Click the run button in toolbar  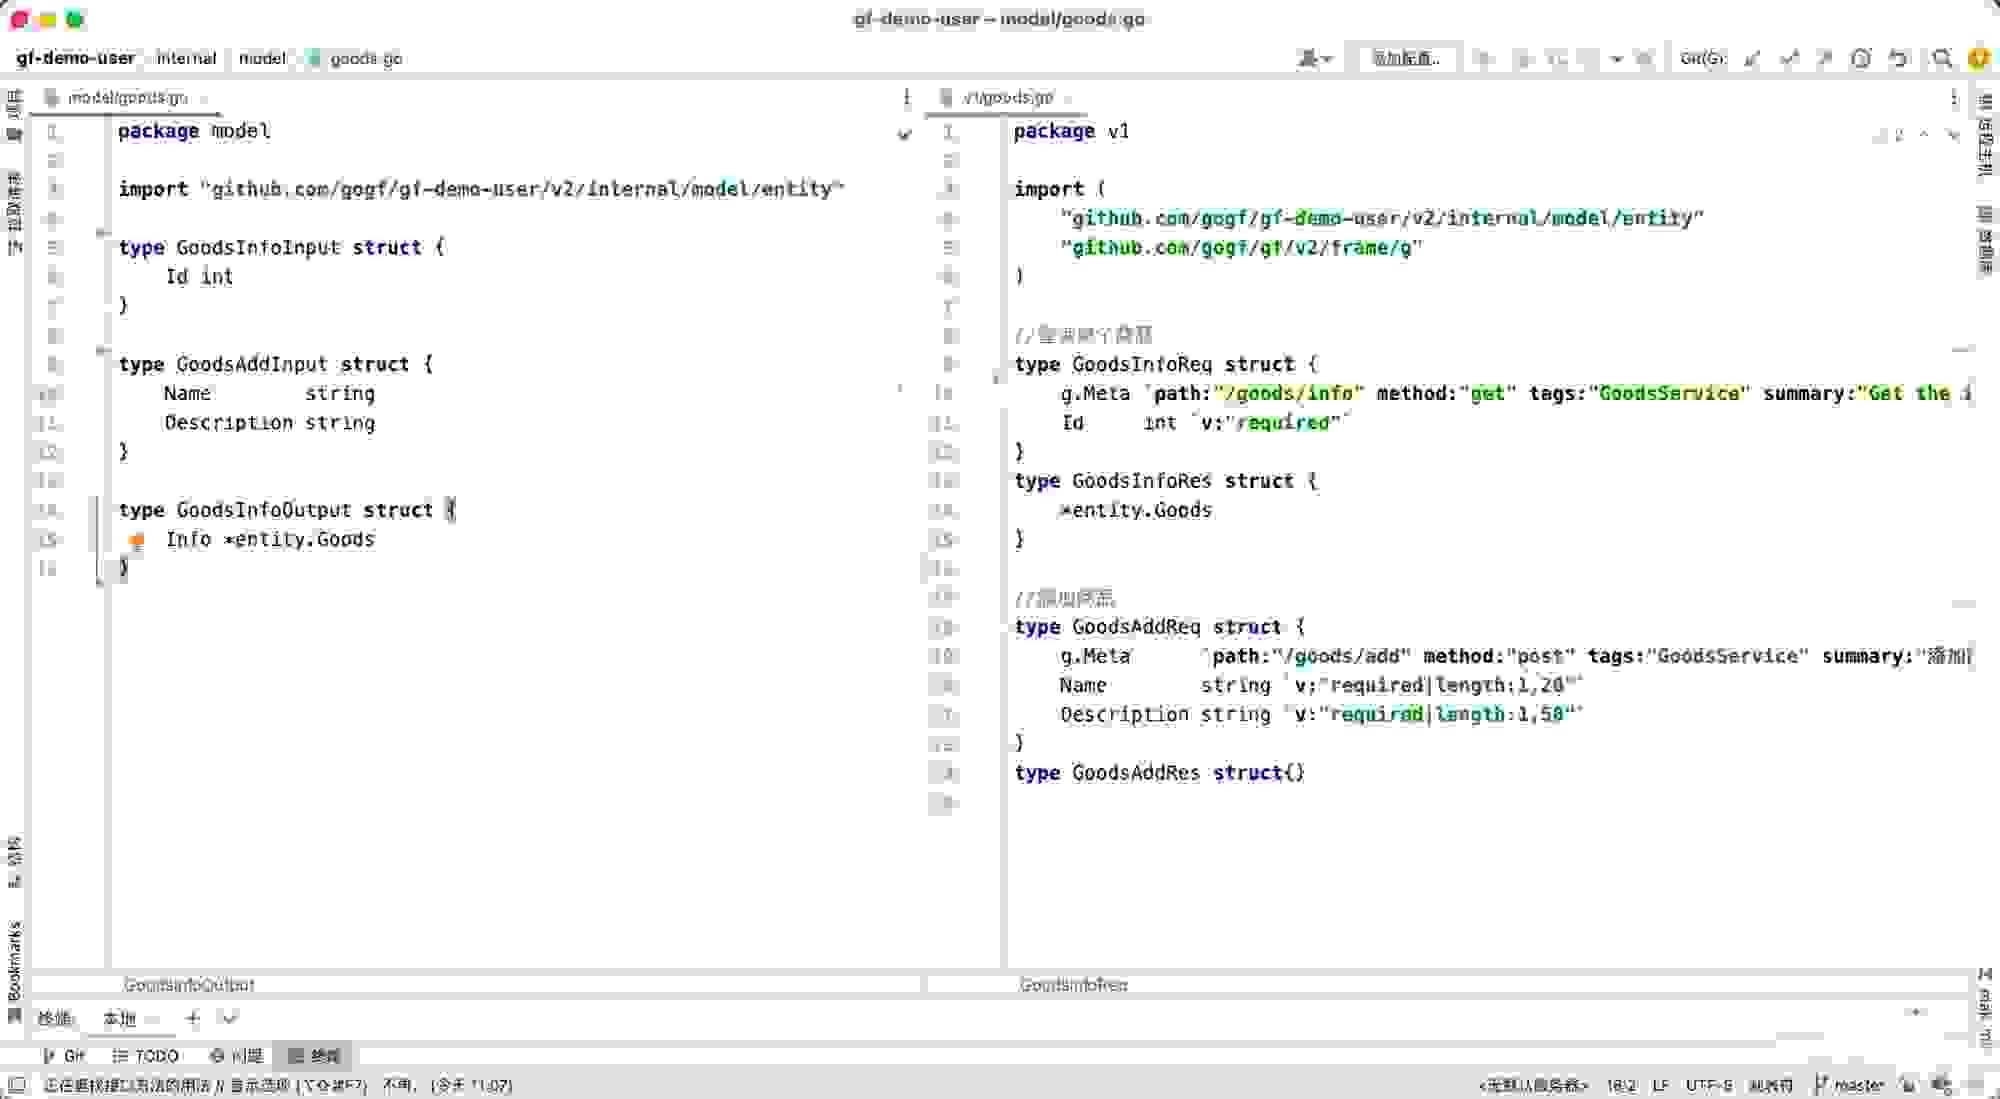coord(1486,59)
